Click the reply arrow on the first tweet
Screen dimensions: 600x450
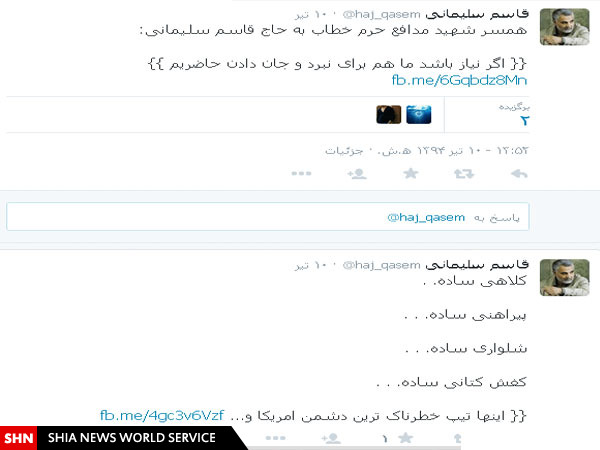click(x=519, y=174)
